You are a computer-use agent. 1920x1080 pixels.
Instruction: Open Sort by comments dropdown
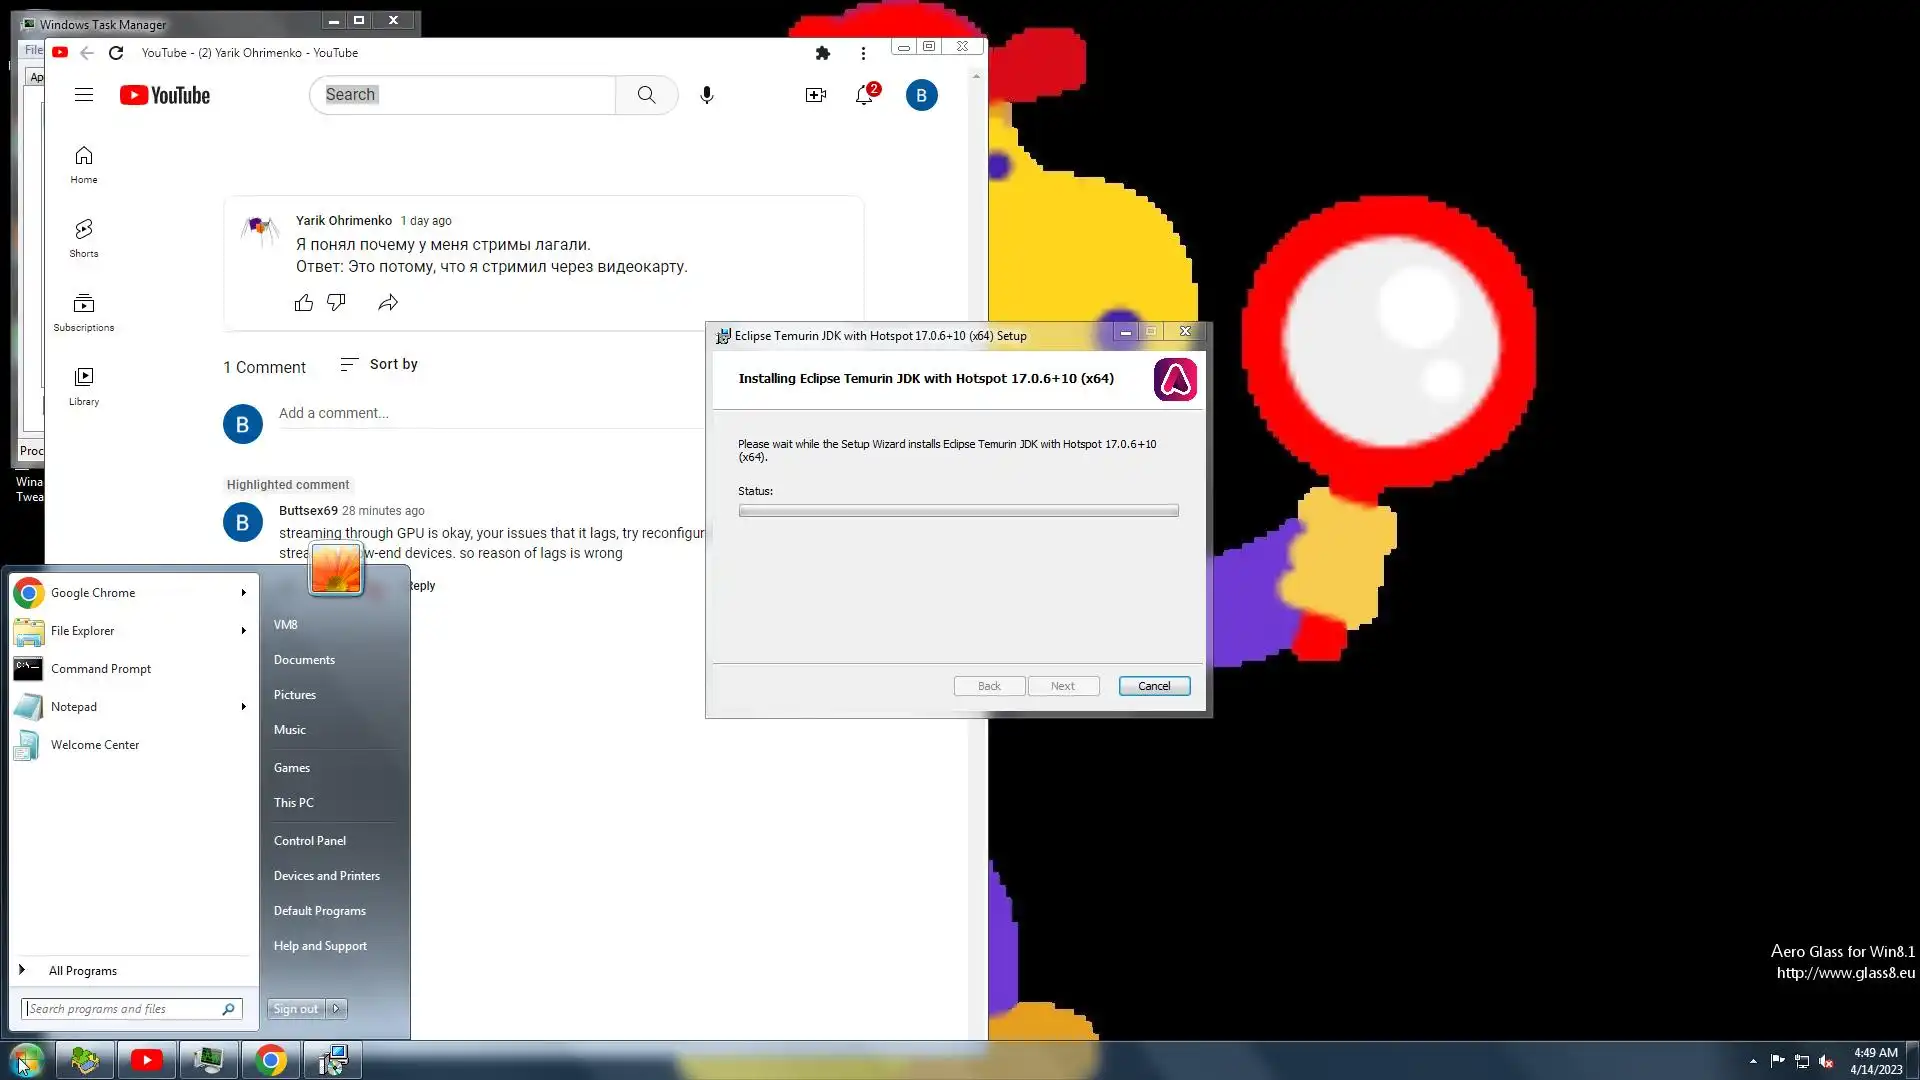[379, 365]
